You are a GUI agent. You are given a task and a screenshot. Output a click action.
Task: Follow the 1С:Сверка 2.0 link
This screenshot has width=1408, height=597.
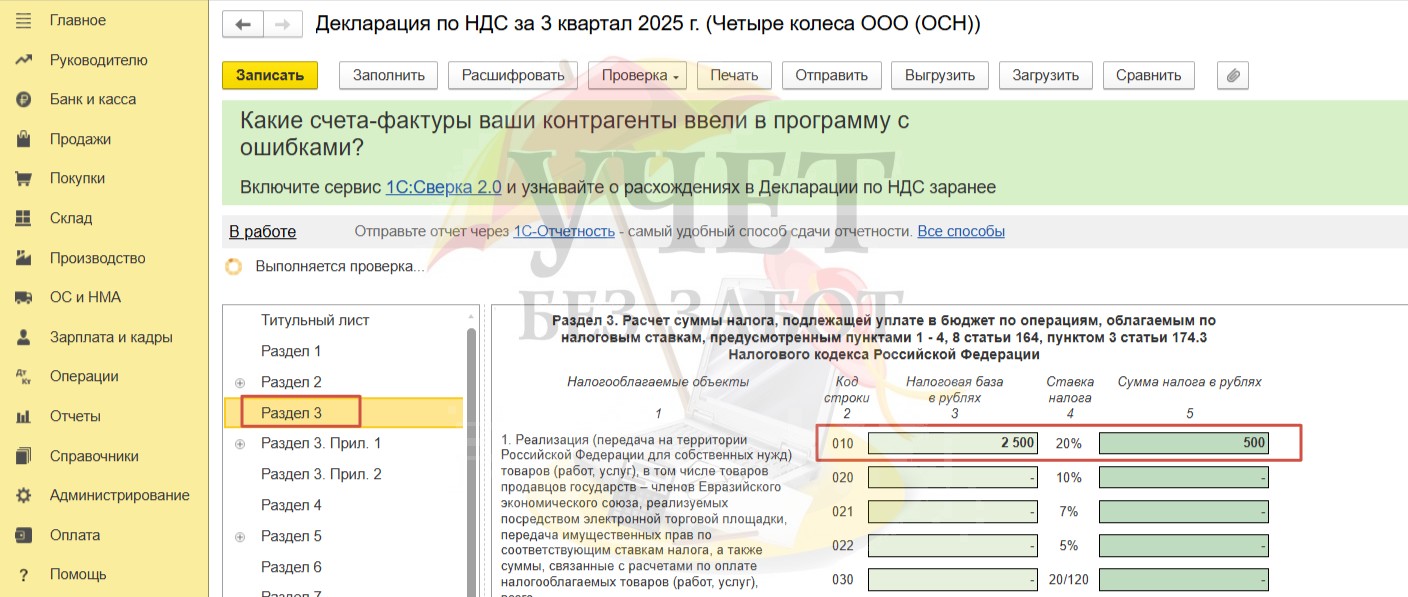point(443,187)
